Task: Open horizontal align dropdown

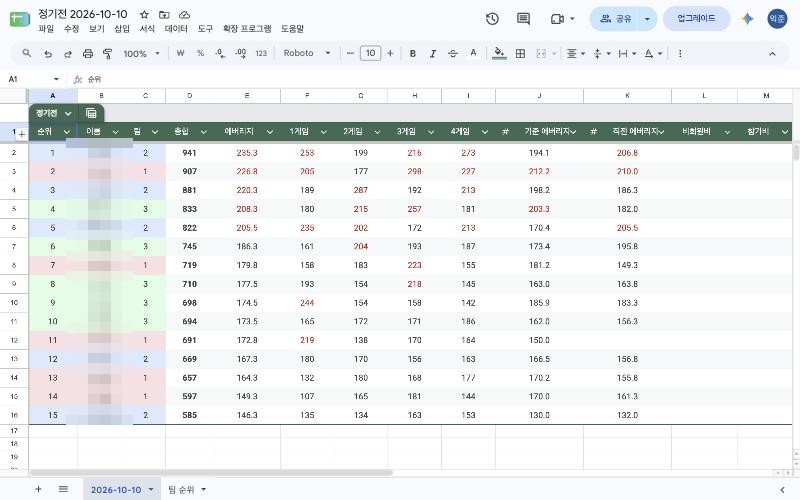Action: (x=576, y=54)
